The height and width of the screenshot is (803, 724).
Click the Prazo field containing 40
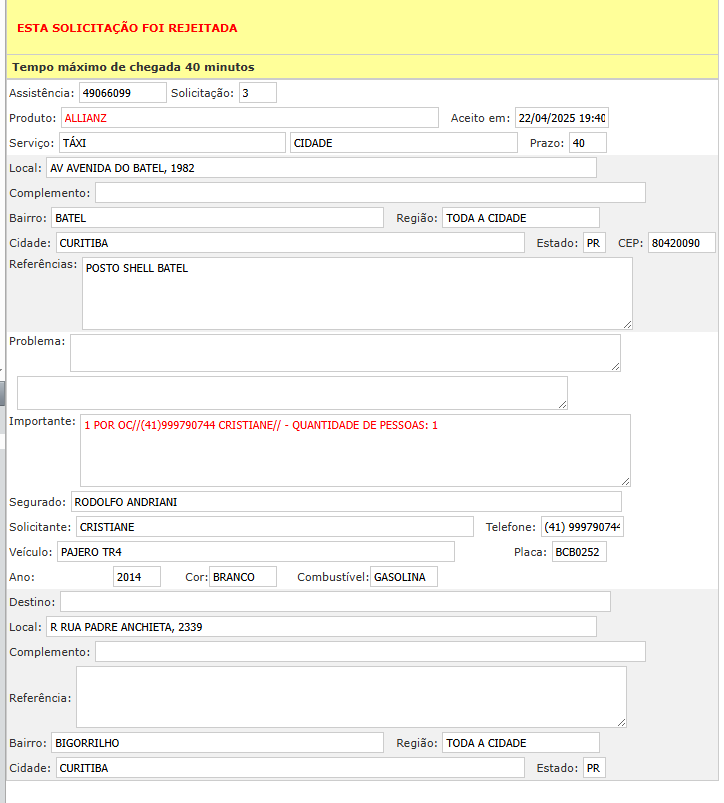[587, 143]
